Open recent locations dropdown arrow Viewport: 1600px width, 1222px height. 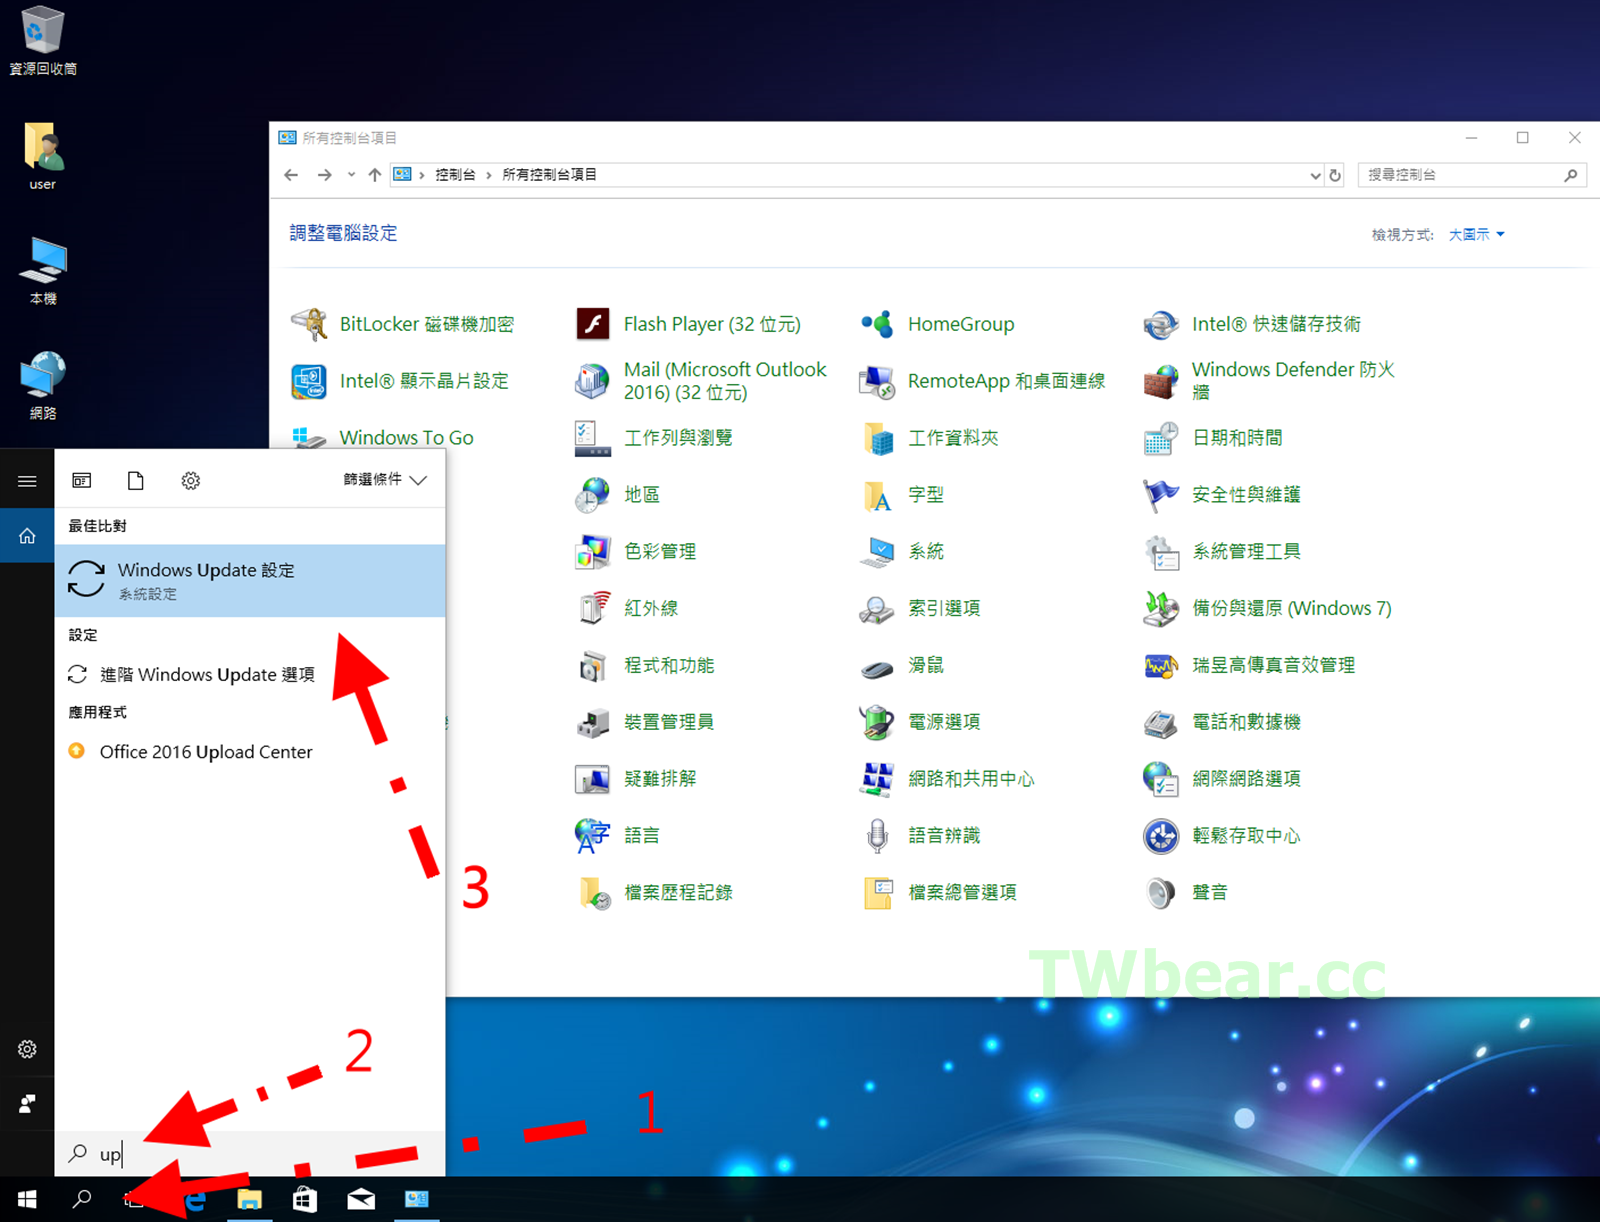tap(351, 175)
